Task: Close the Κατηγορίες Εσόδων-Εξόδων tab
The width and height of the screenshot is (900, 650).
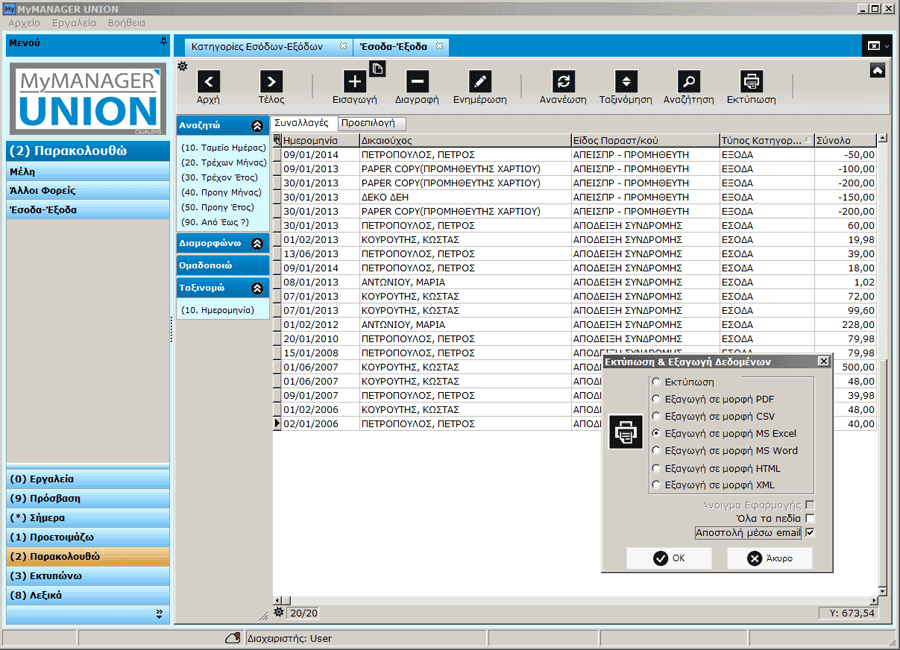Action: click(343, 46)
